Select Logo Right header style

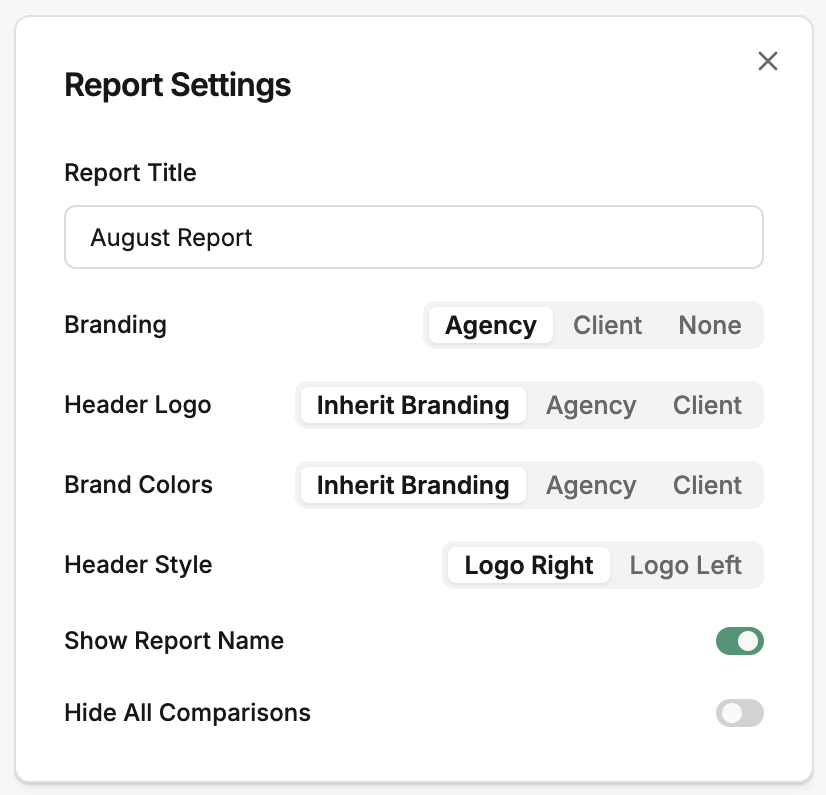(529, 565)
